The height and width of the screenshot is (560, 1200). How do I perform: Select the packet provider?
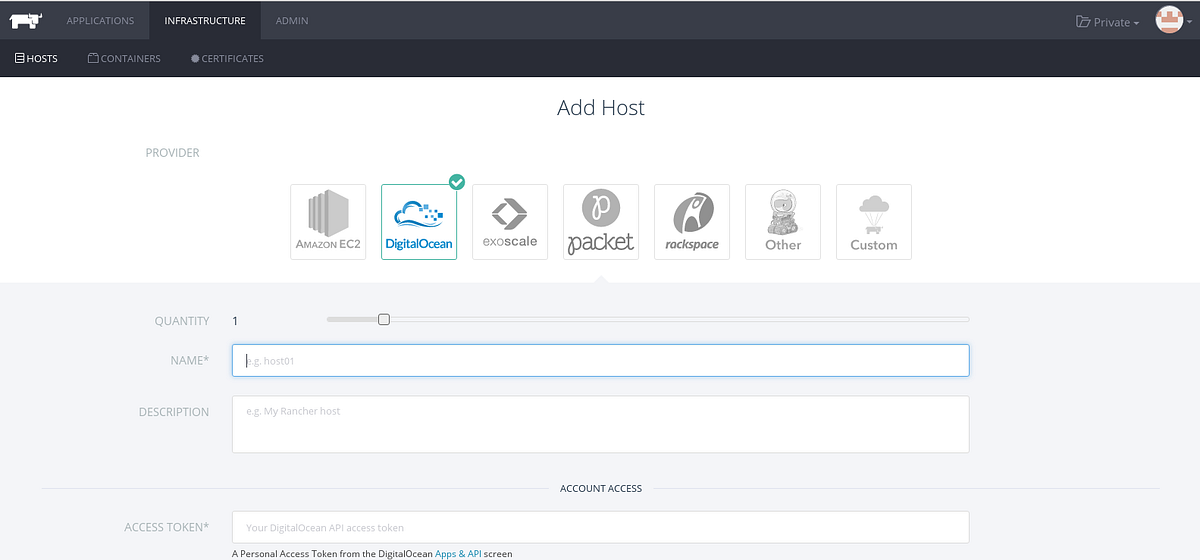click(x=601, y=222)
